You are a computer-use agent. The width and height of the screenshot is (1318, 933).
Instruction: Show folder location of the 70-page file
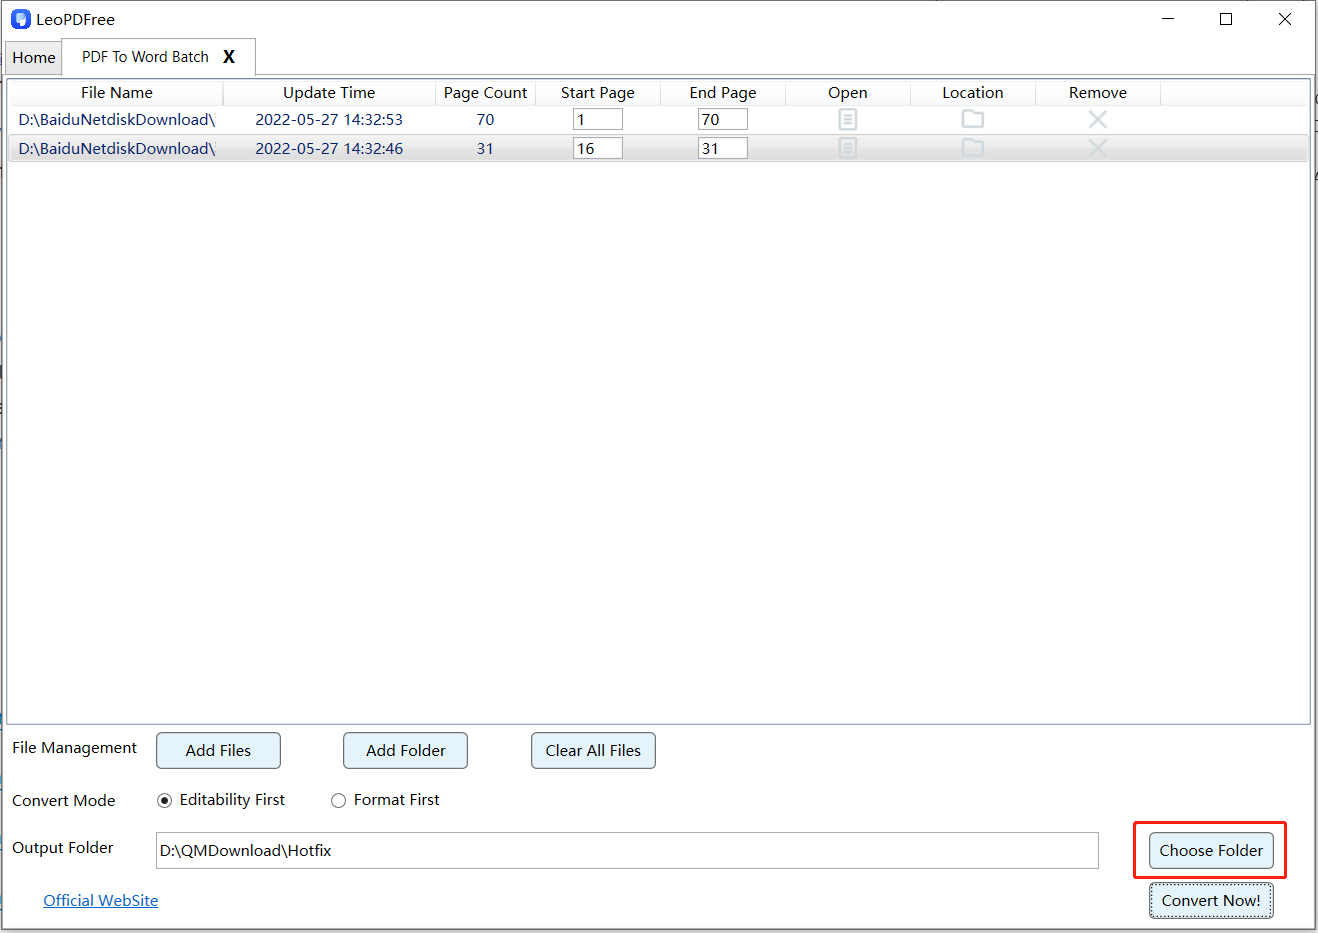972,119
